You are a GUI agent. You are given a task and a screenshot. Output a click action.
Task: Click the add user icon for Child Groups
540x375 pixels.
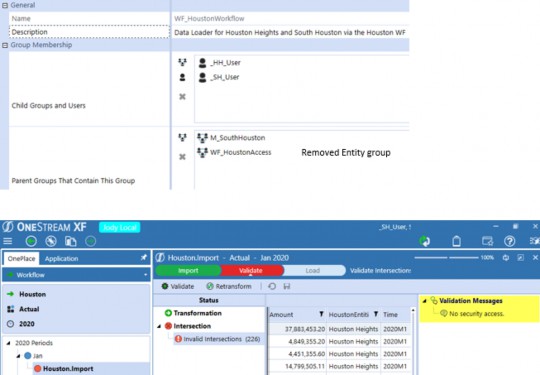(x=182, y=77)
